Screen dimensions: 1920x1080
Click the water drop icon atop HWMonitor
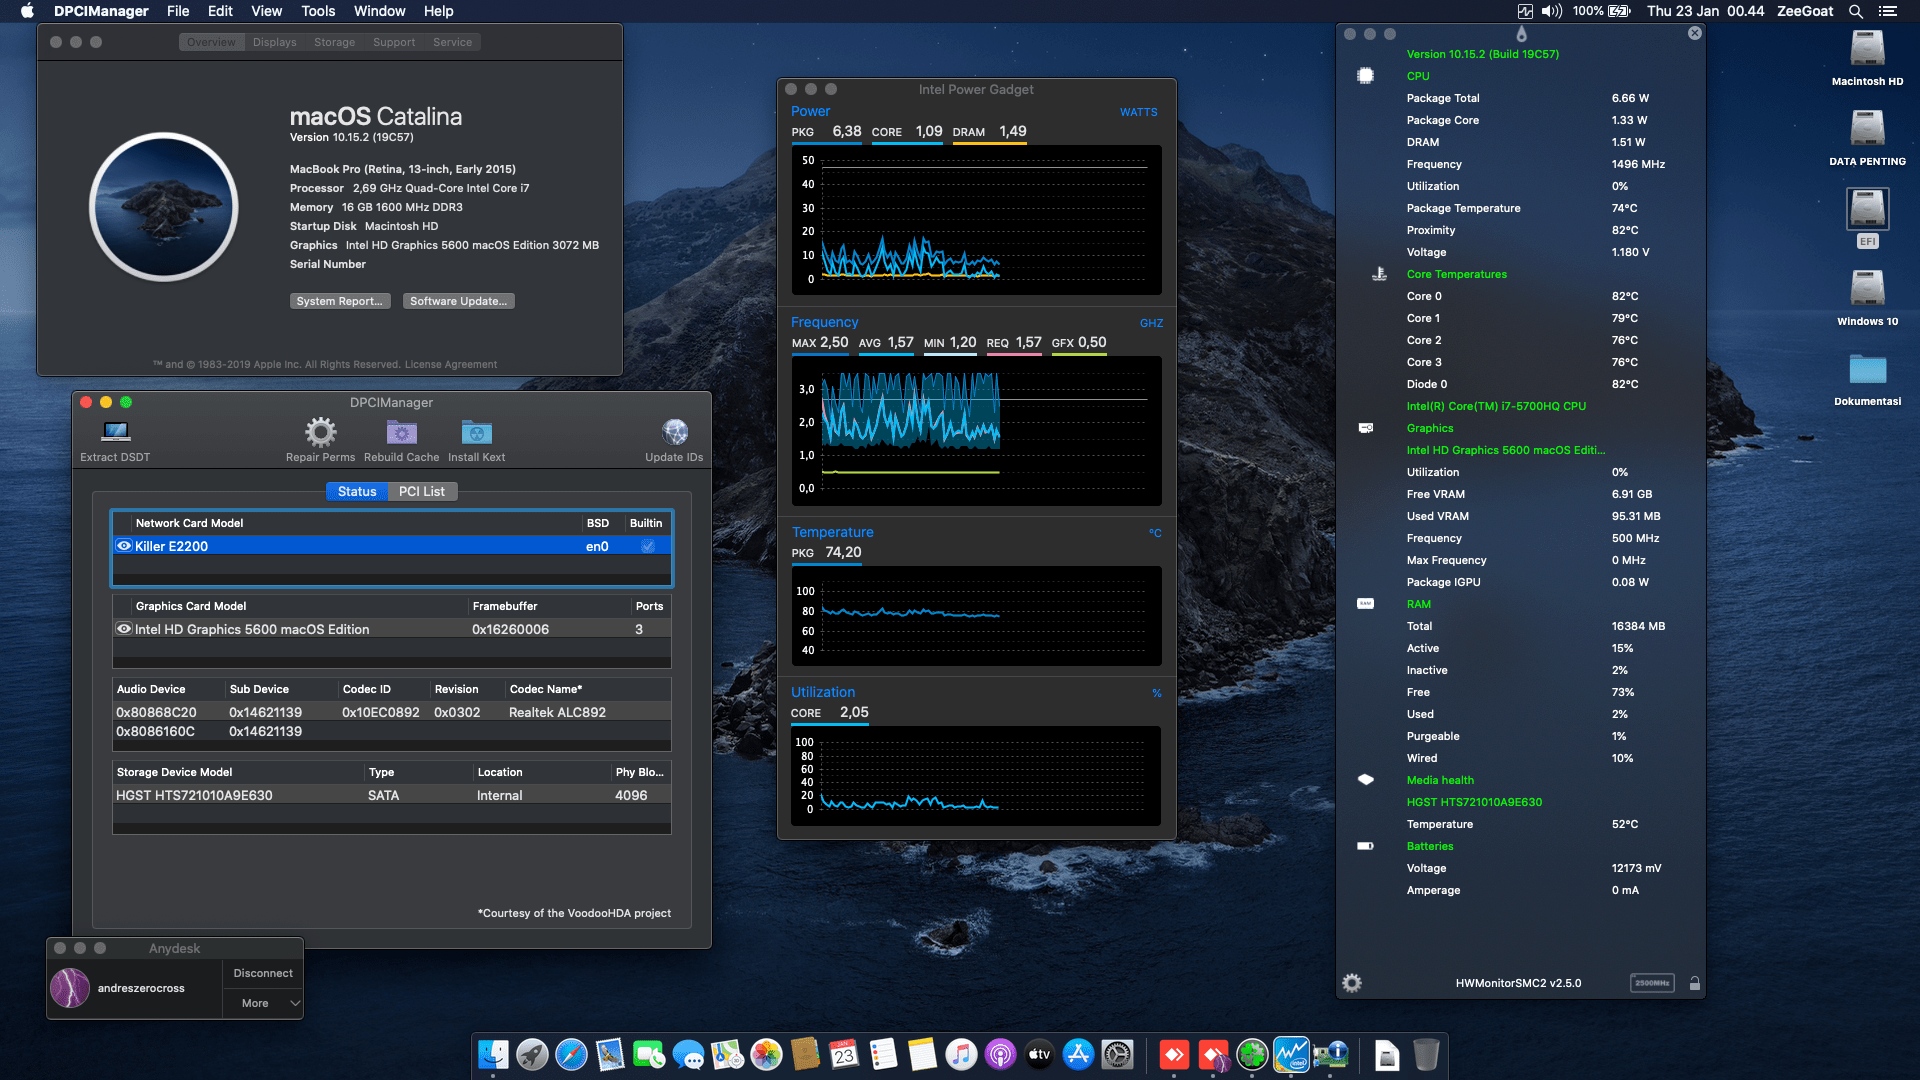click(x=1521, y=35)
